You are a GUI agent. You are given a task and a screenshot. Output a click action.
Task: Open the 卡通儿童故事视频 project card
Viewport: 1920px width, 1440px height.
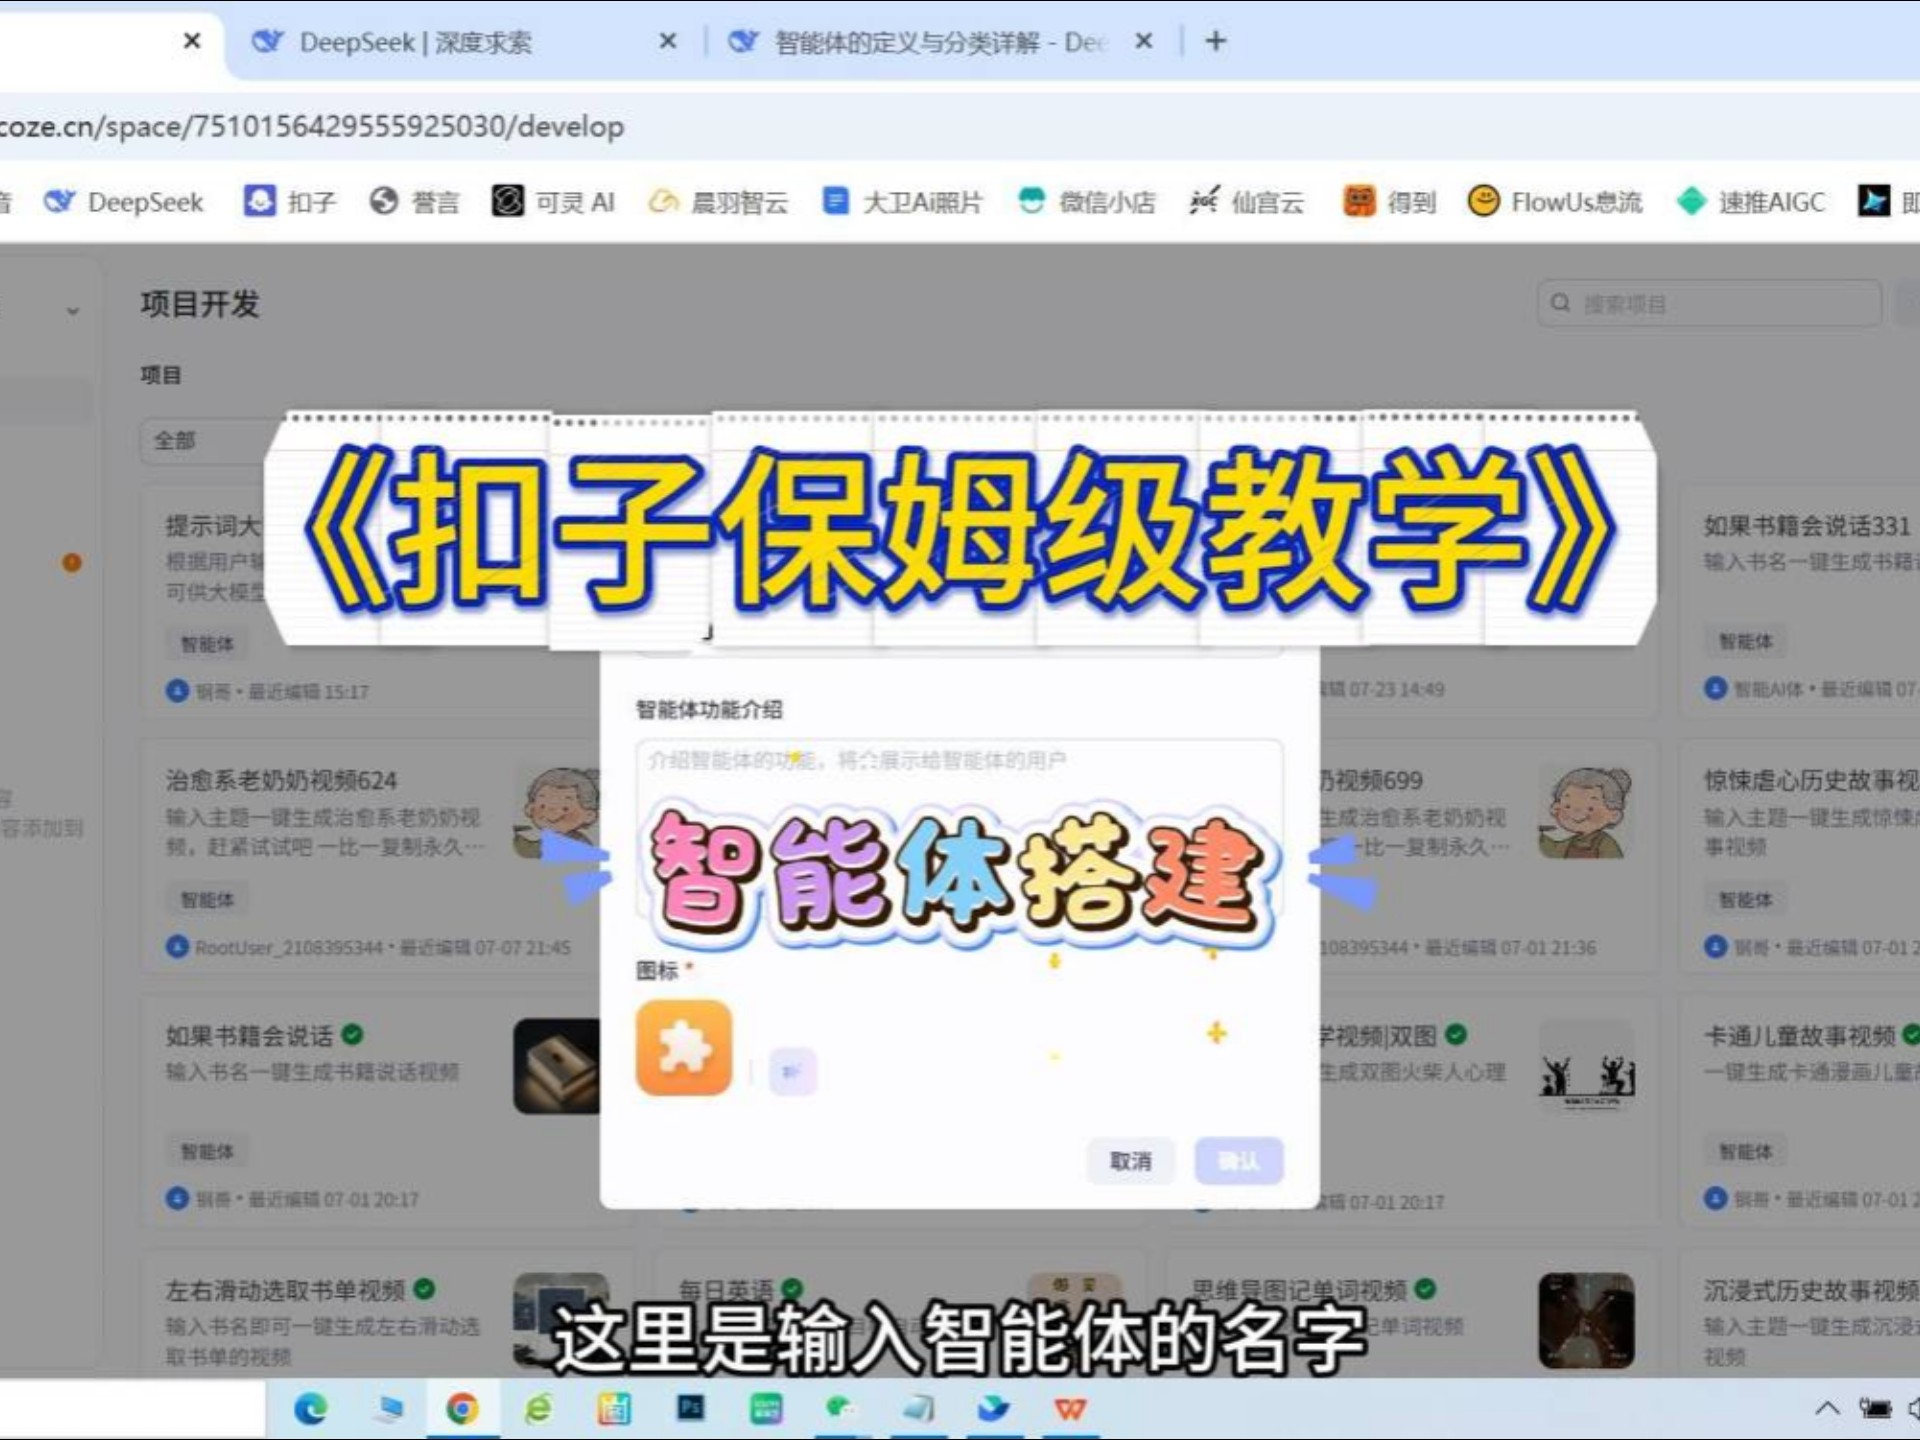pyautogui.click(x=1800, y=1110)
